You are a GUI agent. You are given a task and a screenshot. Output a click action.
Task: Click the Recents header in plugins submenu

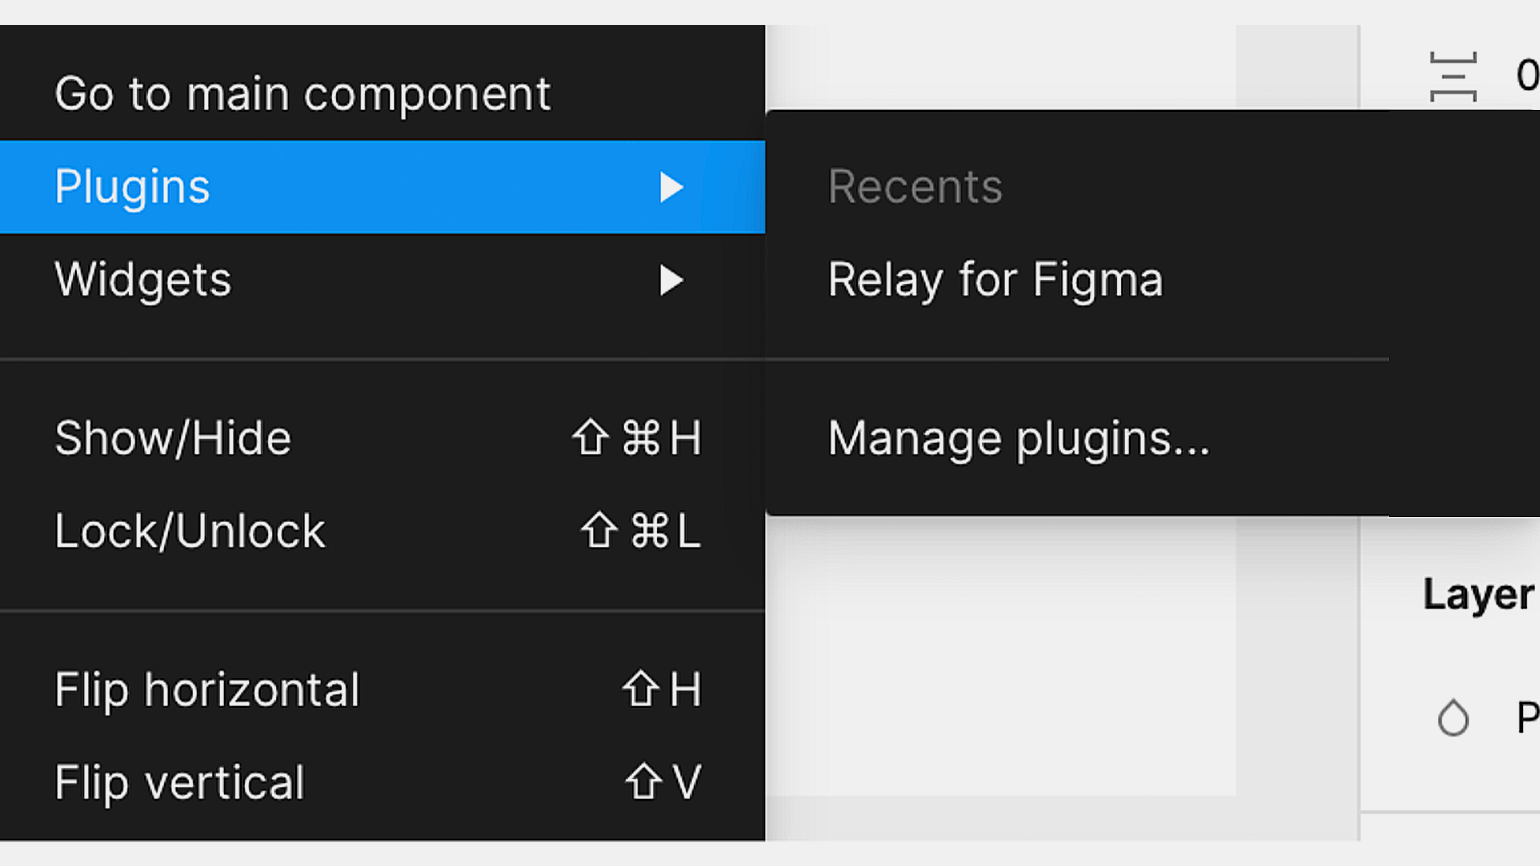click(915, 187)
